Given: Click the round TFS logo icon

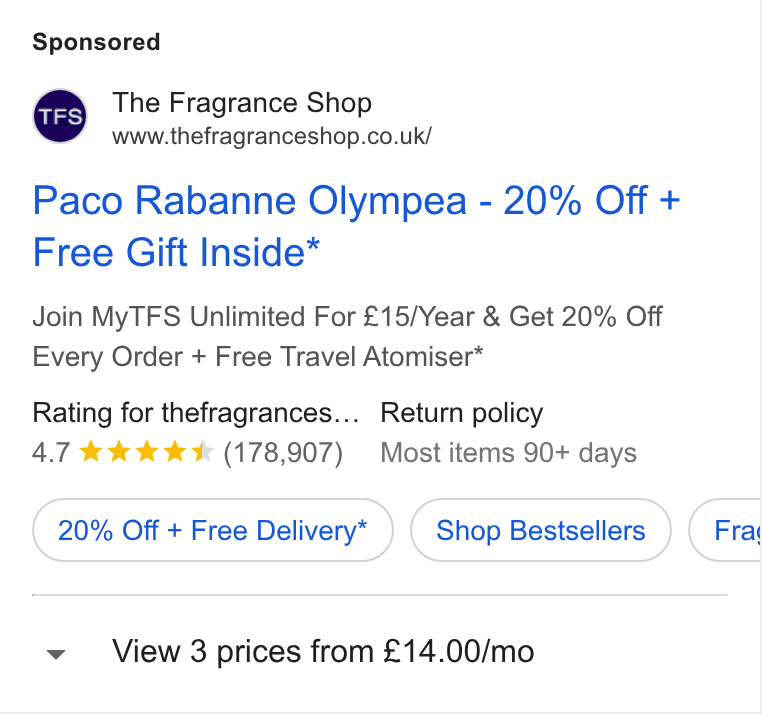Looking at the screenshot, I should point(60,116).
